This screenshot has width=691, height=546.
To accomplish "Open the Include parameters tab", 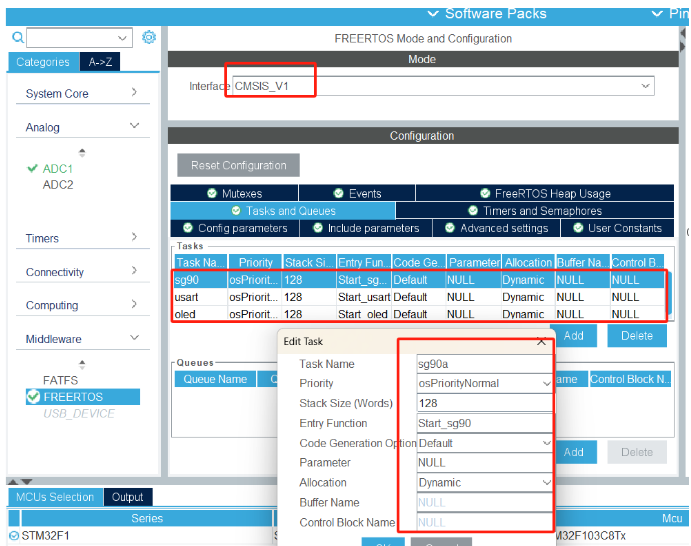I will pyautogui.click(x=366, y=228).
